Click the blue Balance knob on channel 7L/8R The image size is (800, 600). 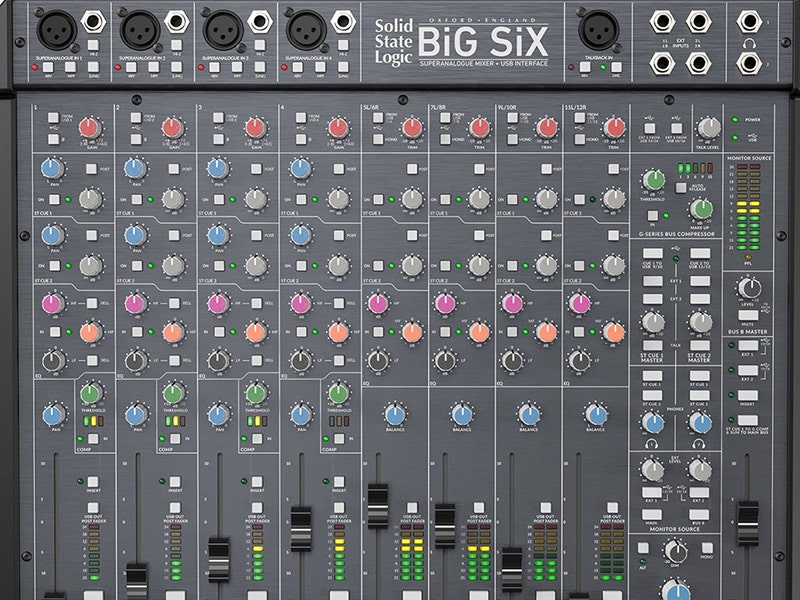tap(462, 415)
